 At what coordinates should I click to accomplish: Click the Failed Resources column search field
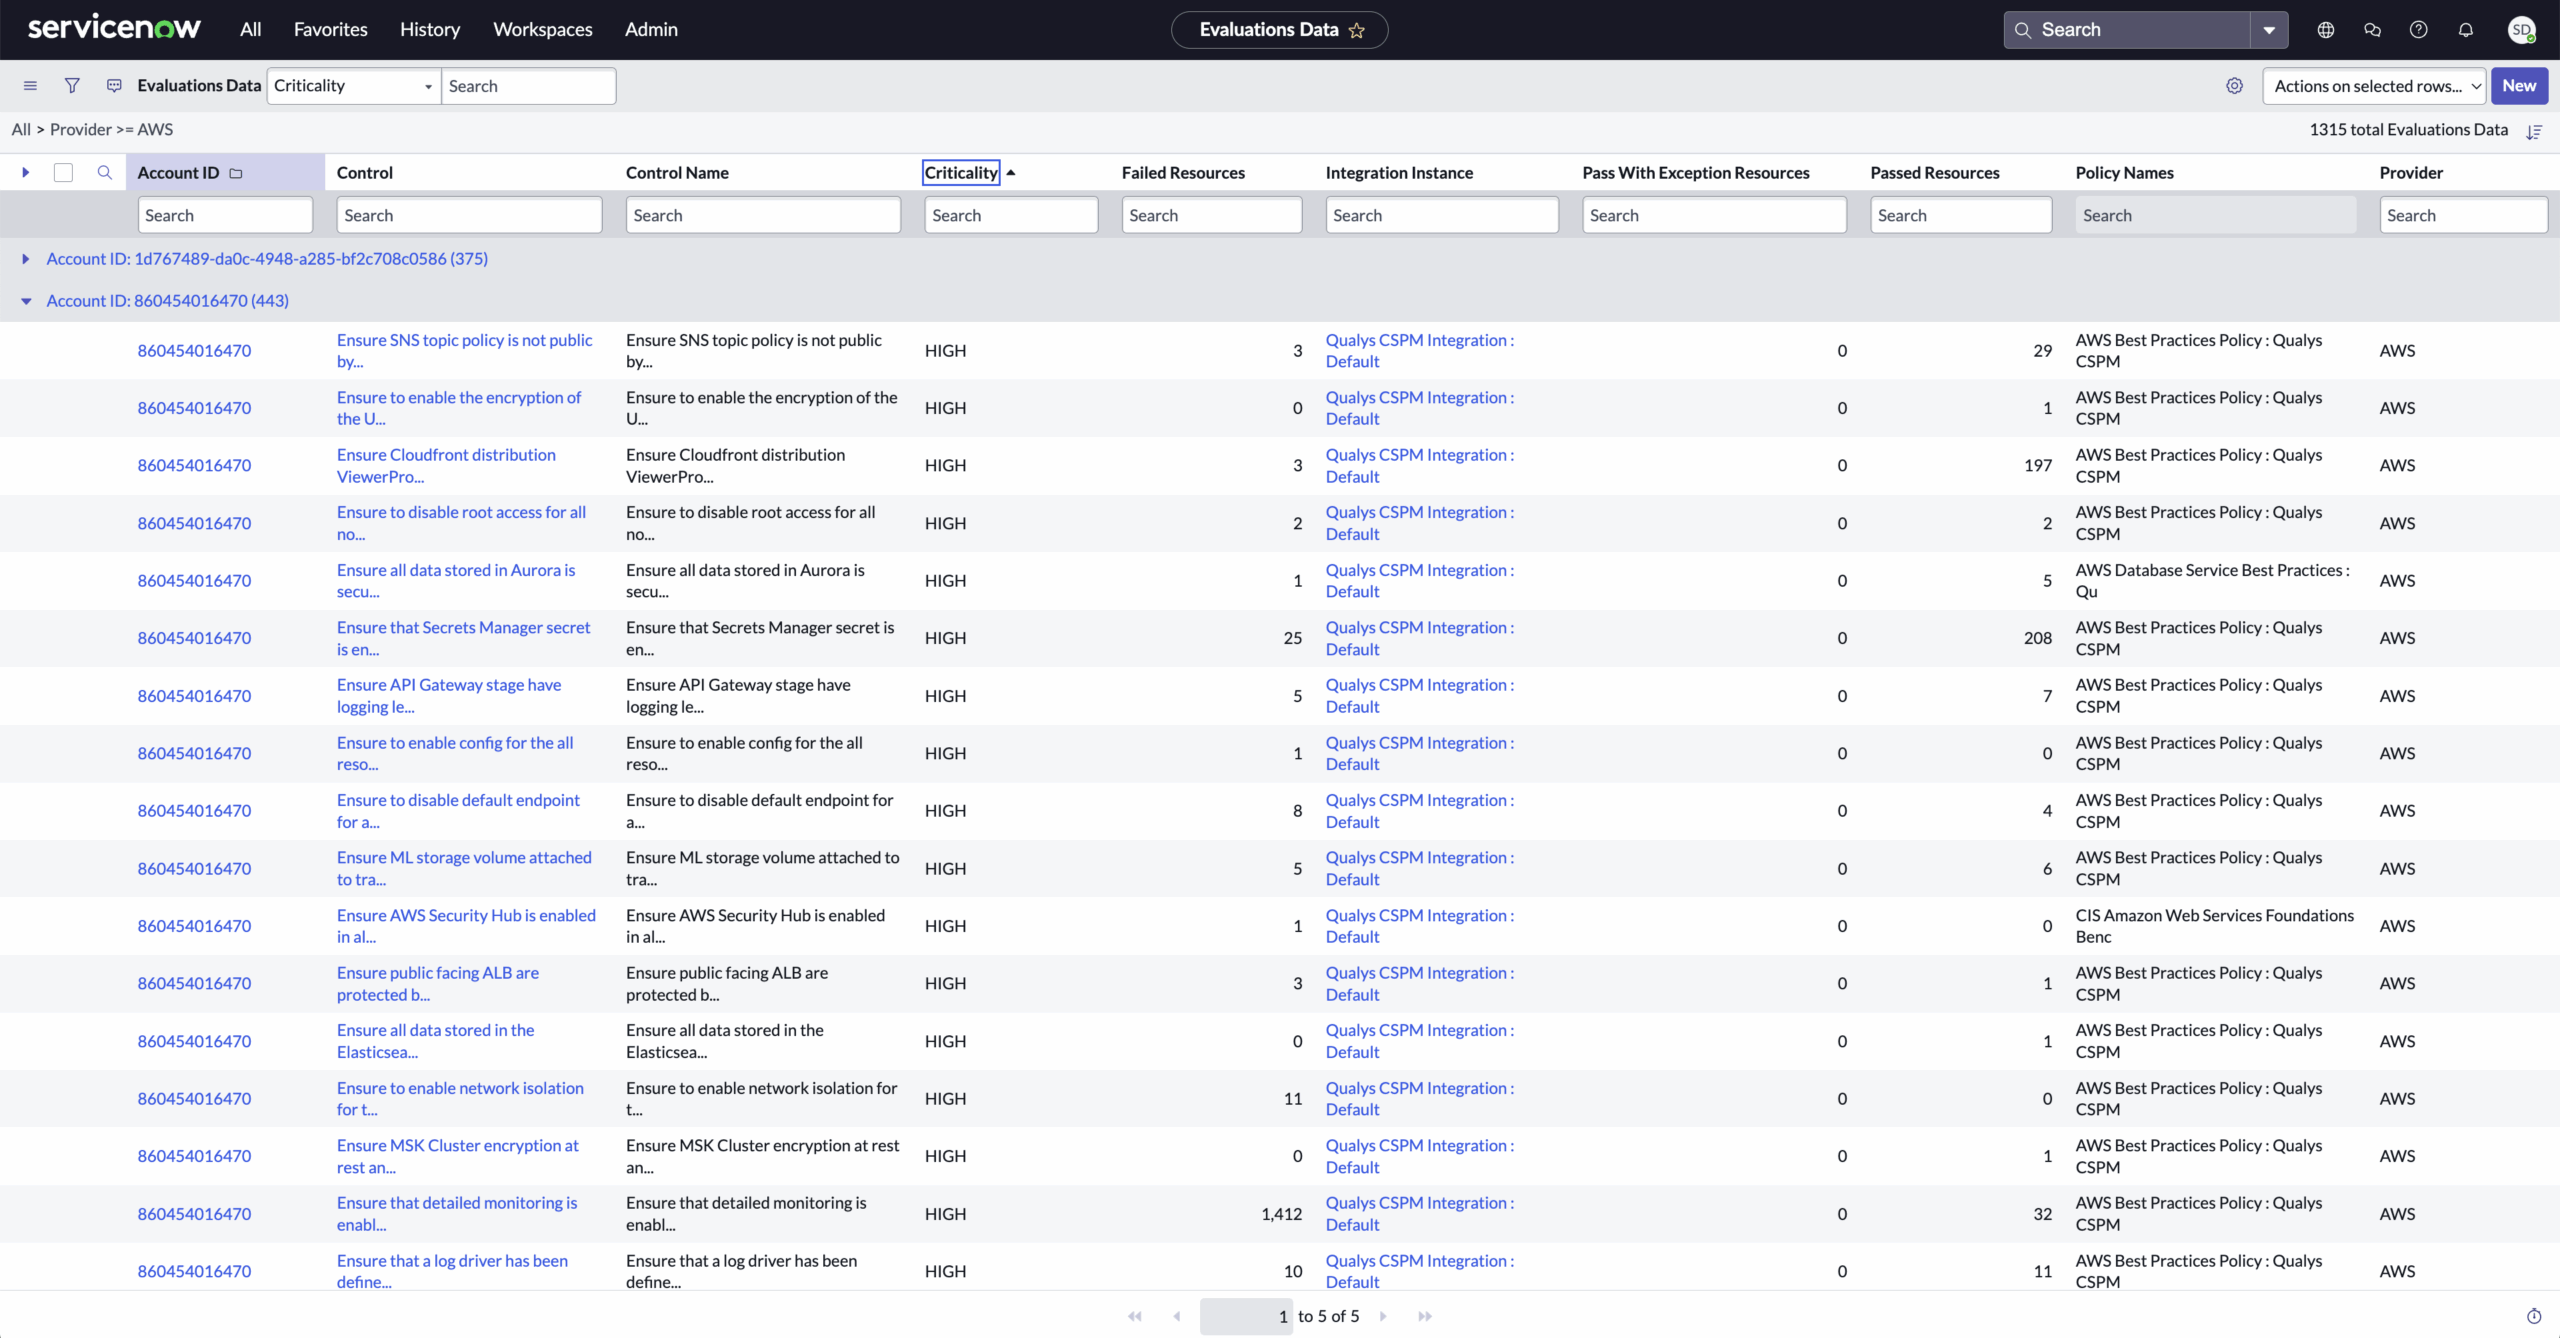coord(1212,215)
